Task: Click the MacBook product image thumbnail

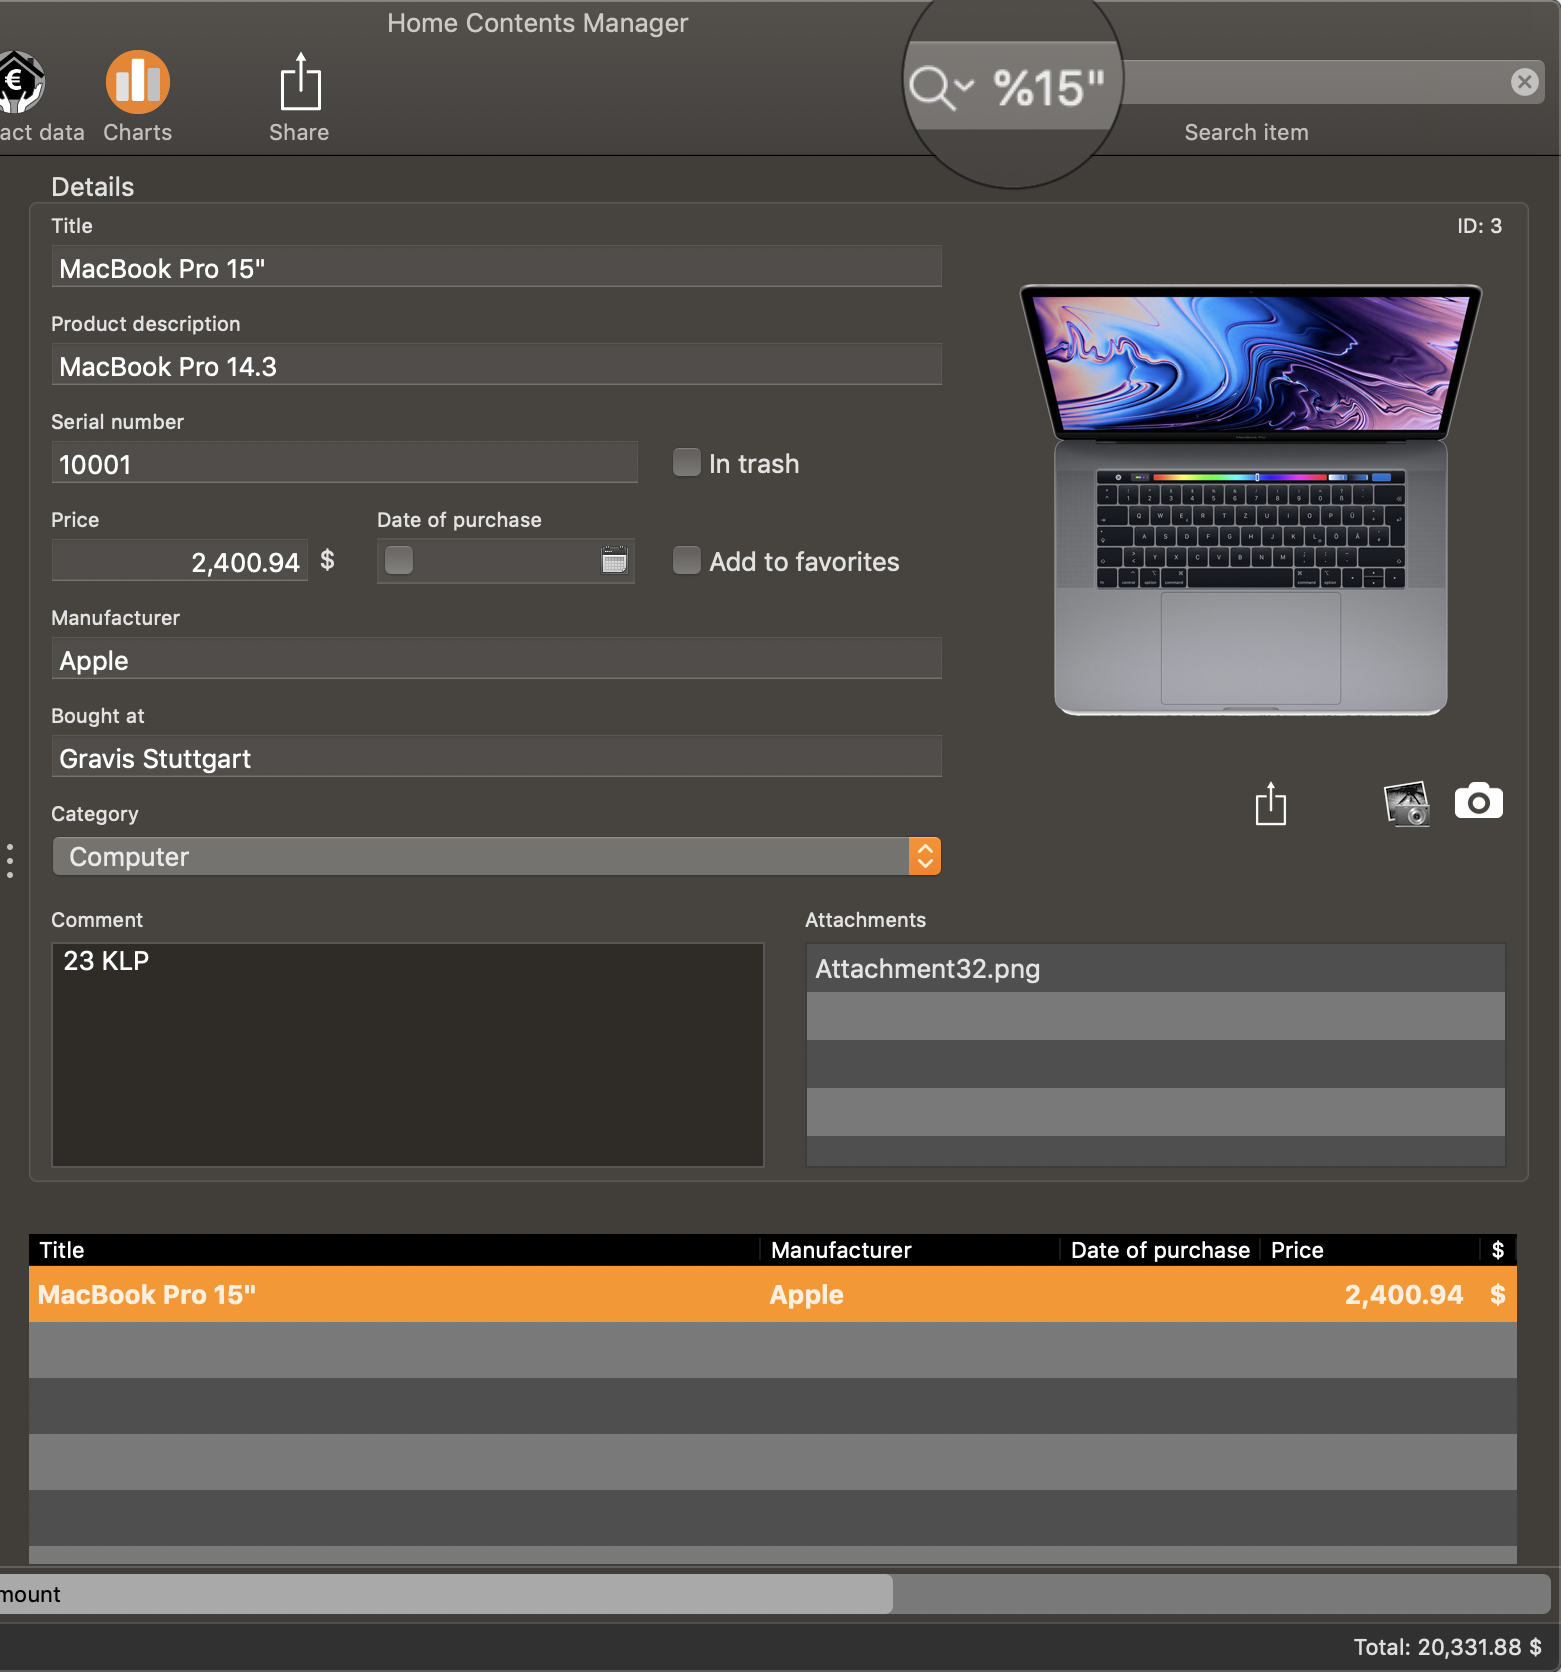Action: click(1250, 500)
